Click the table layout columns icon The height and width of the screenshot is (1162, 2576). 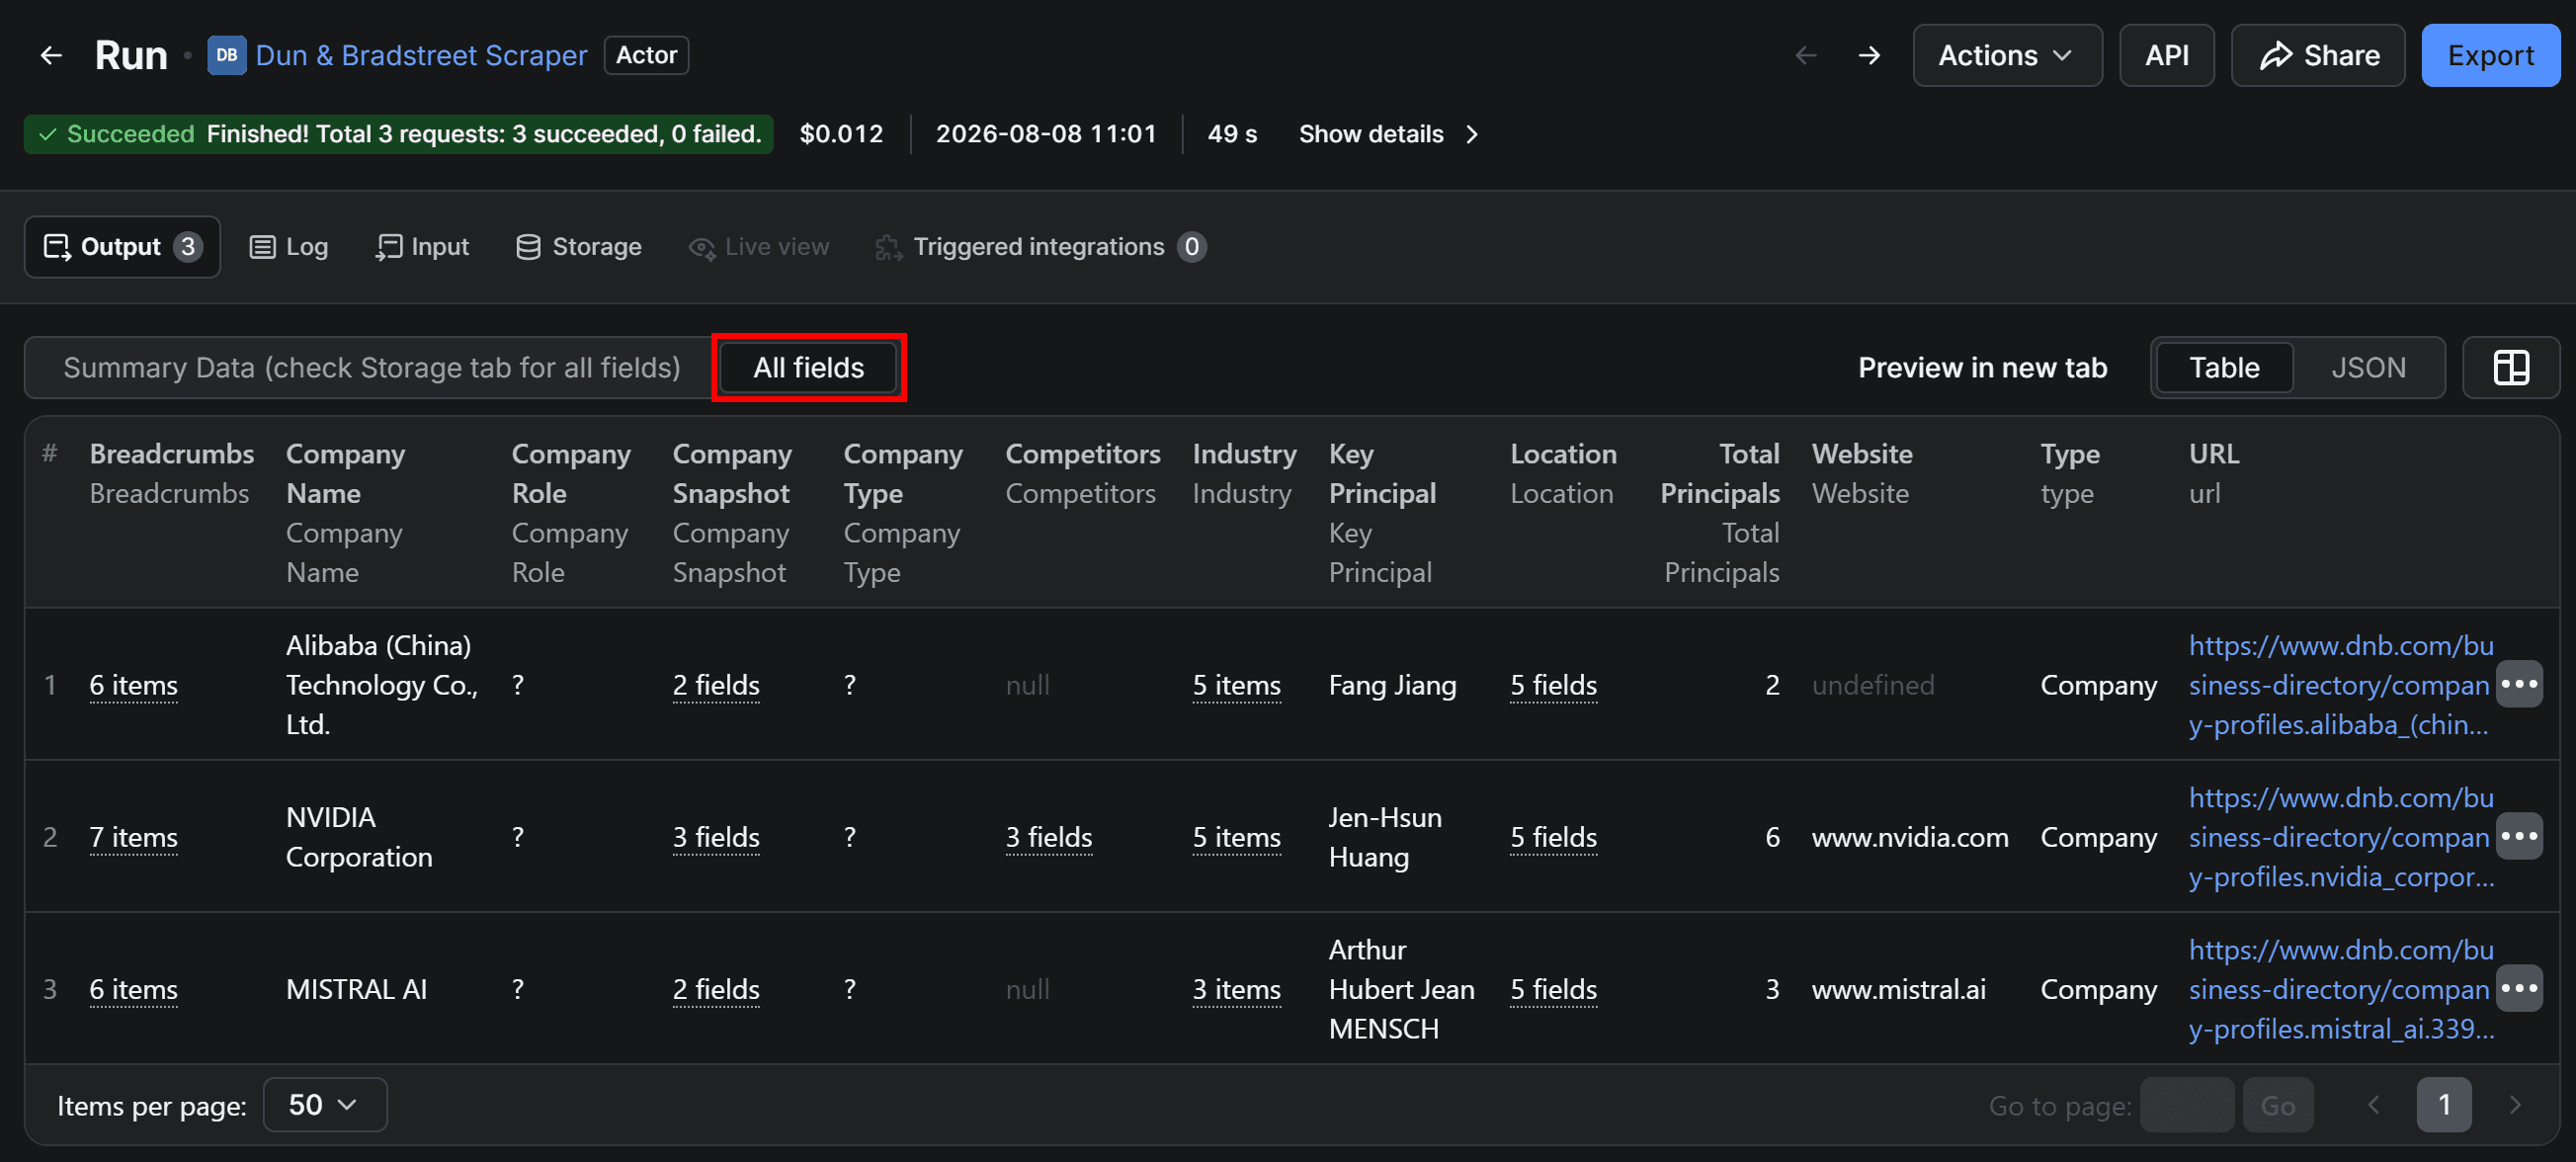[2511, 368]
